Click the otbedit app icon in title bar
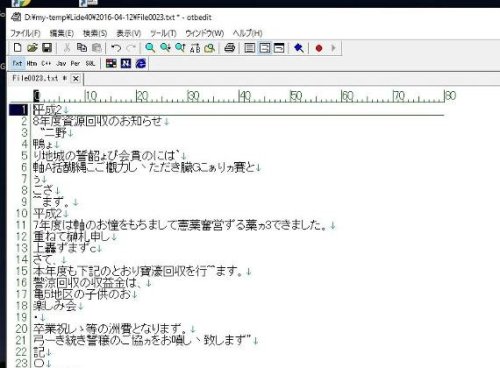Viewport: 500px width, 368px height. click(16, 17)
